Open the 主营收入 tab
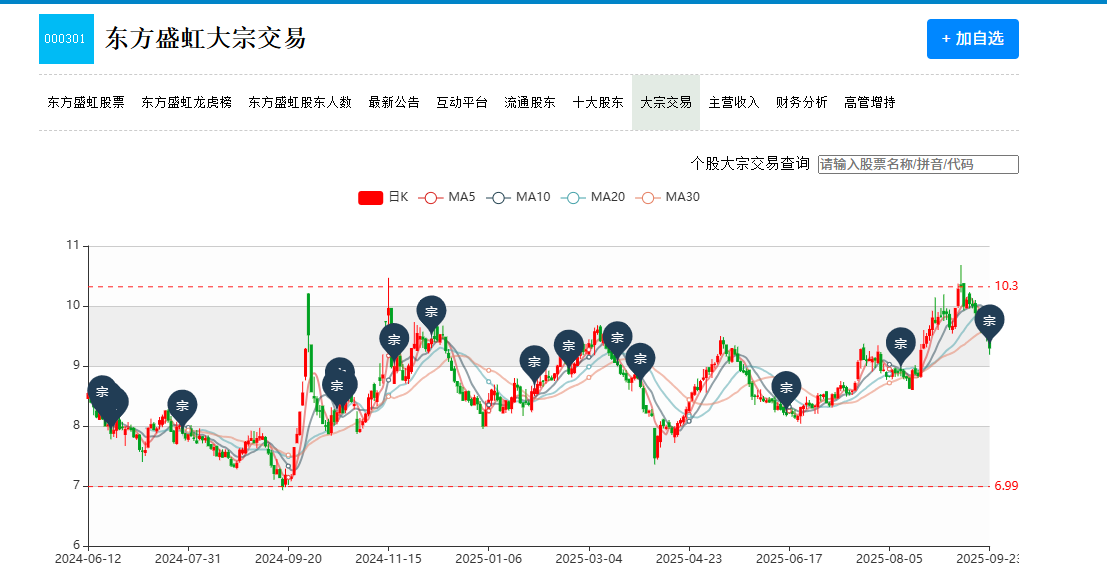 coord(734,102)
